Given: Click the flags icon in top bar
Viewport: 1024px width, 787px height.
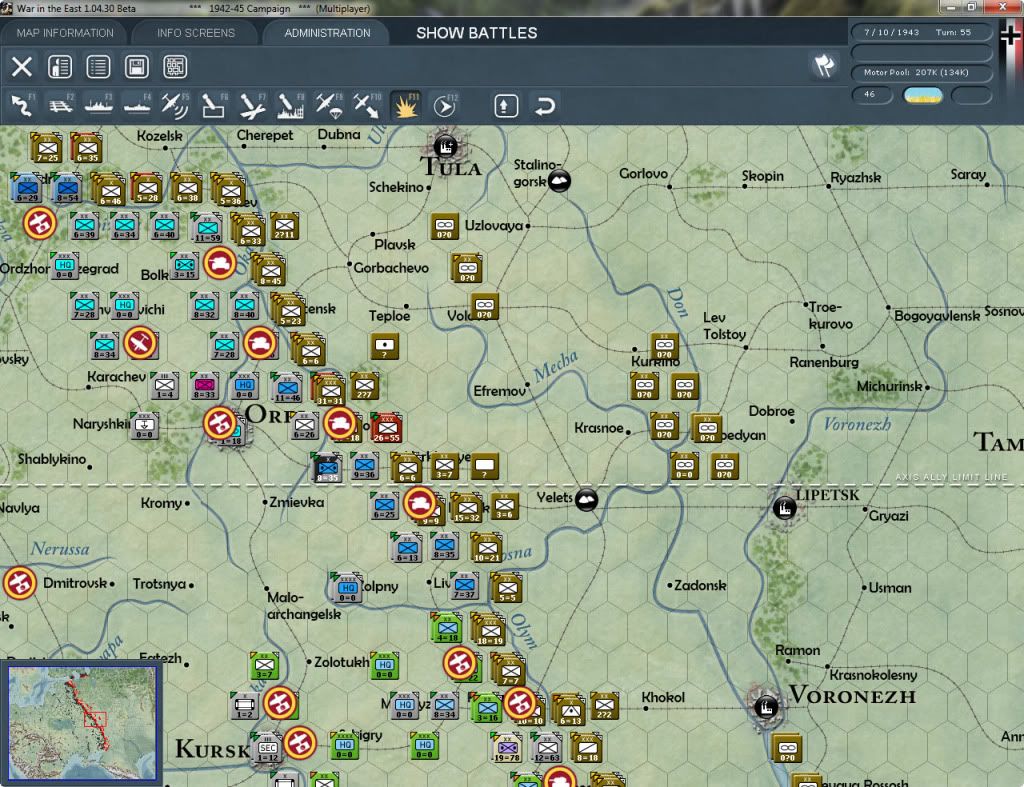Looking at the screenshot, I should (x=824, y=65).
